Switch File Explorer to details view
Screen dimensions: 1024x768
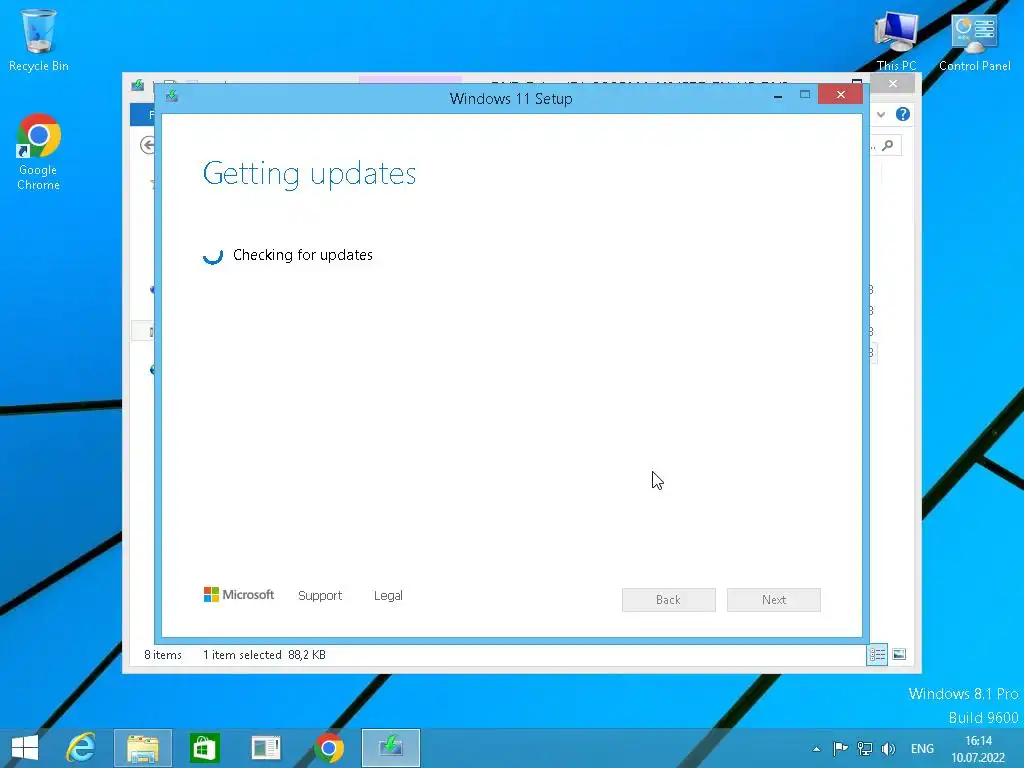(877, 654)
